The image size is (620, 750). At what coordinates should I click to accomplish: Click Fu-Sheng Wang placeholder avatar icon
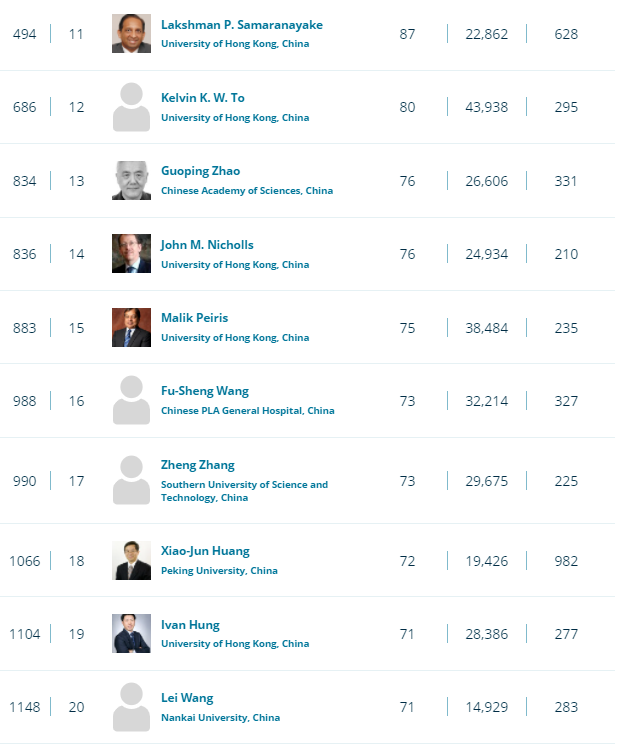131,400
